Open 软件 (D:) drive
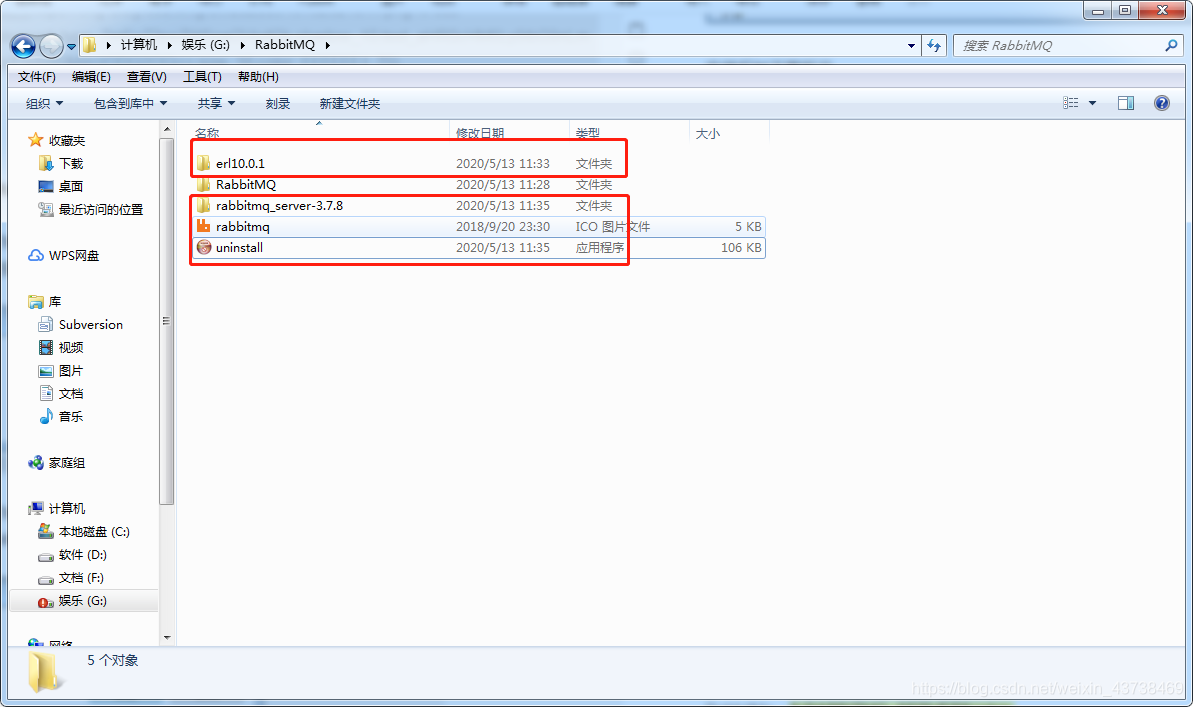The image size is (1193, 707). [82, 555]
